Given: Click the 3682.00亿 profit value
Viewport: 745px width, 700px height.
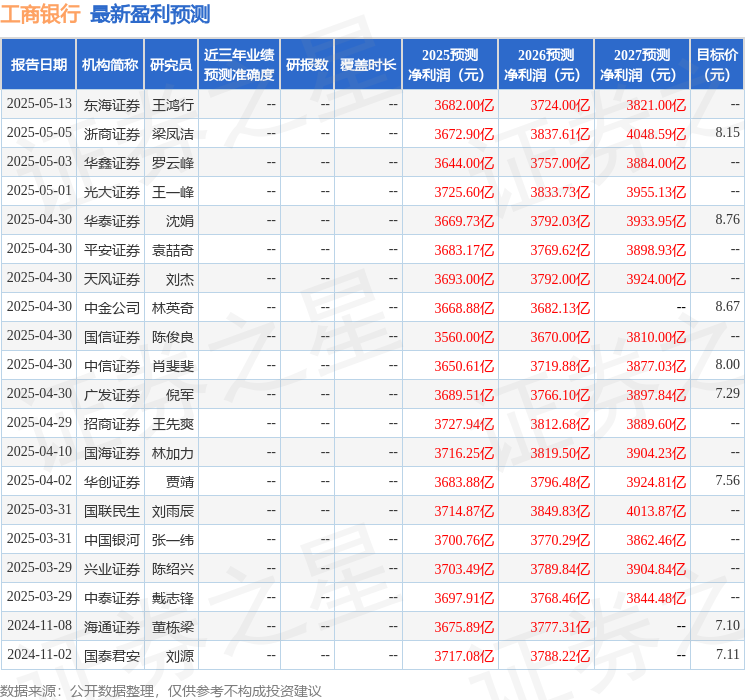Looking at the screenshot, I should (x=464, y=105).
